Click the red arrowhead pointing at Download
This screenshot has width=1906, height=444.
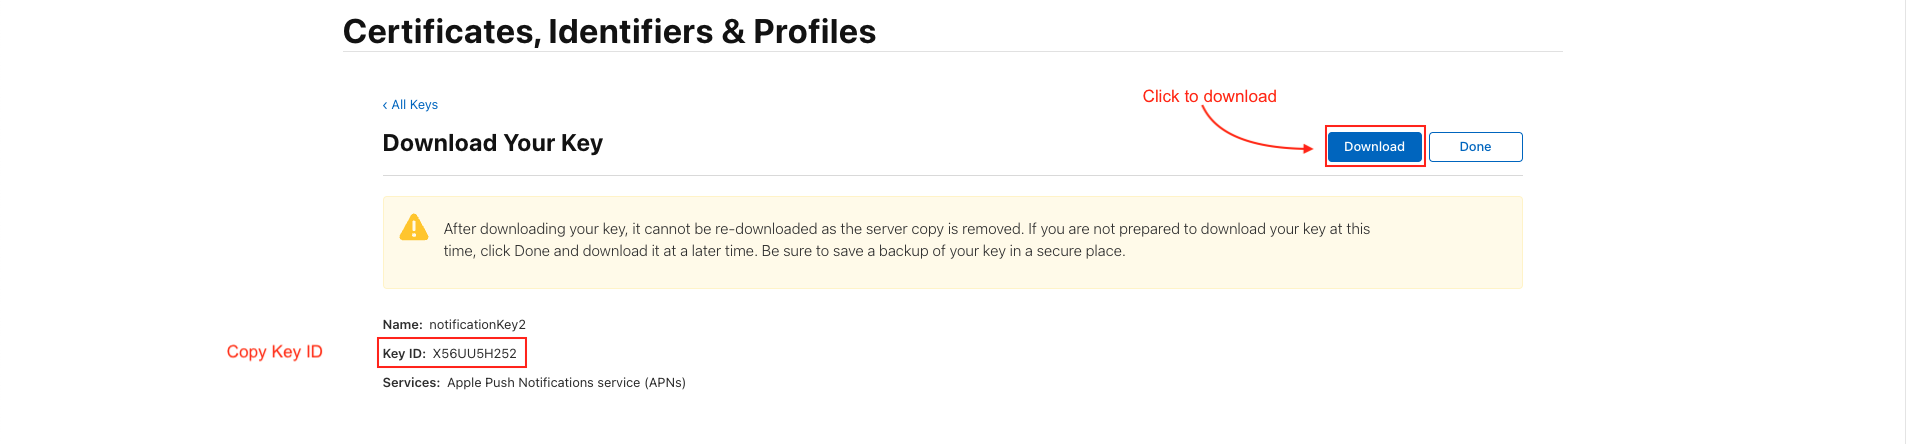(1307, 149)
